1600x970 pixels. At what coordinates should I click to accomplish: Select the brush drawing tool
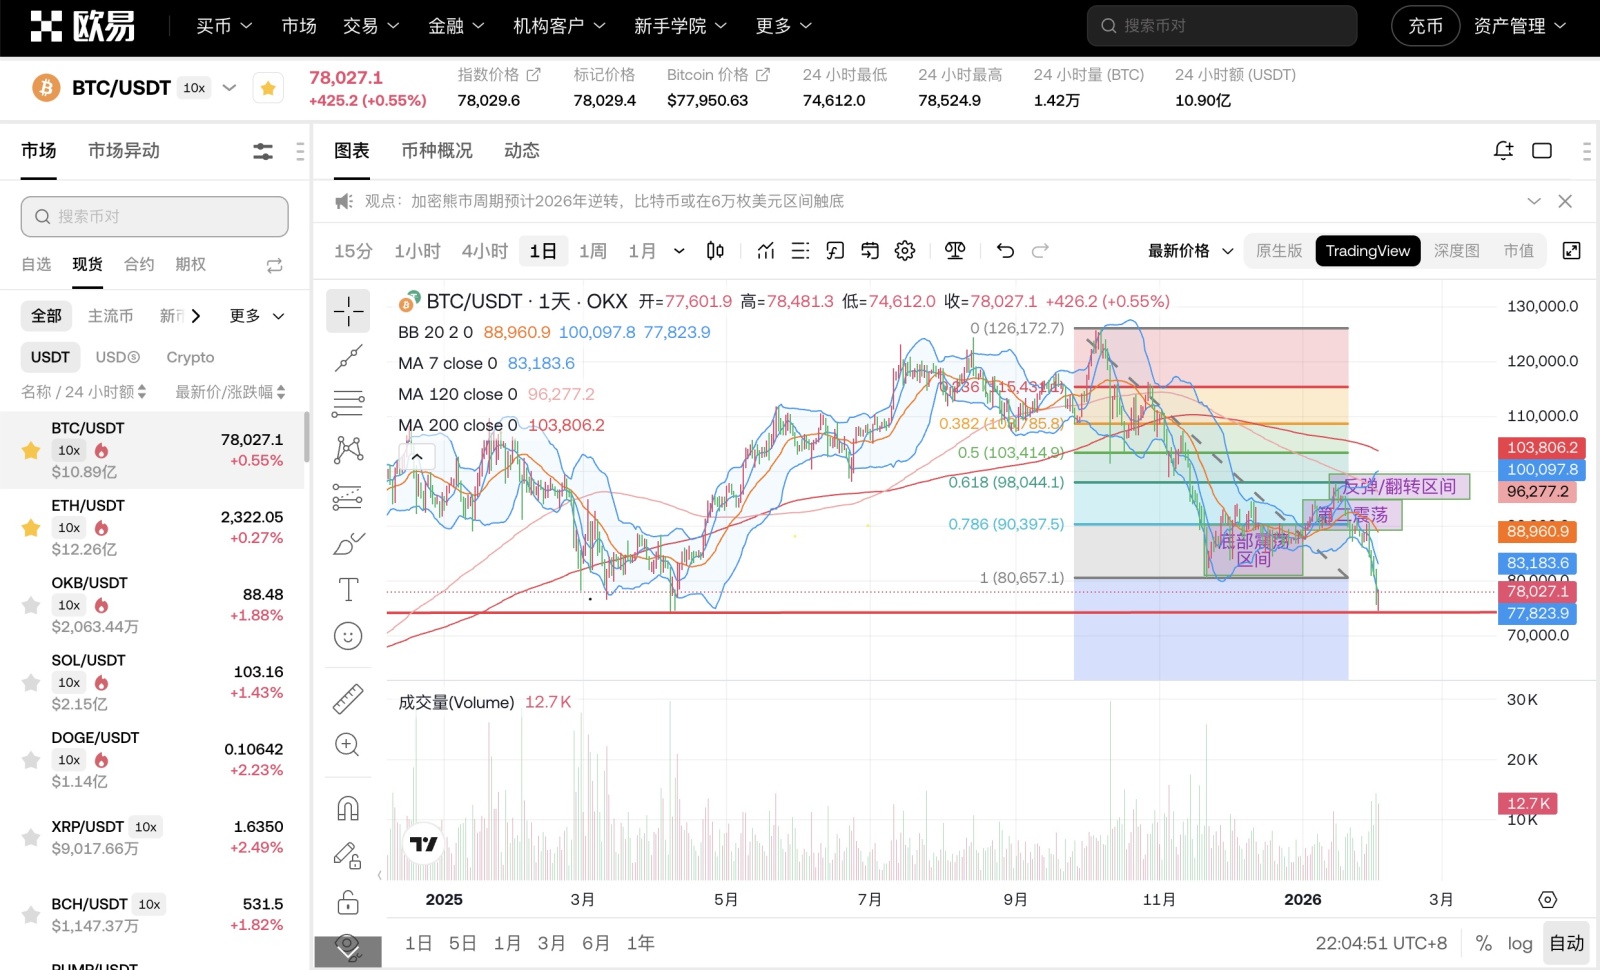tap(348, 543)
